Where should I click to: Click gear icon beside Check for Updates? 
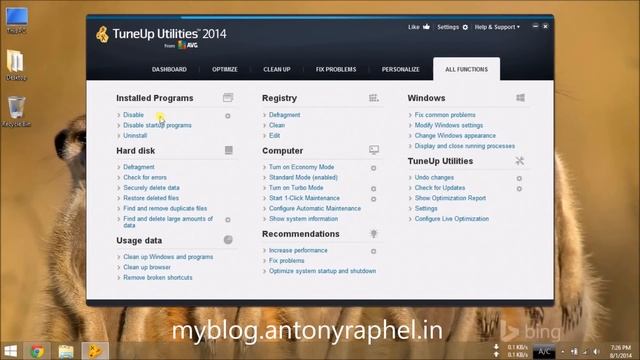pos(519,189)
